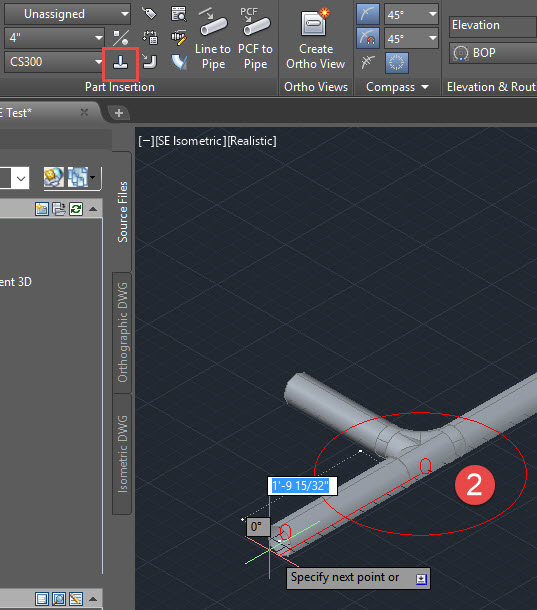Click the Elevation input field
Viewport: 537px width, 610px height.
(x=493, y=26)
